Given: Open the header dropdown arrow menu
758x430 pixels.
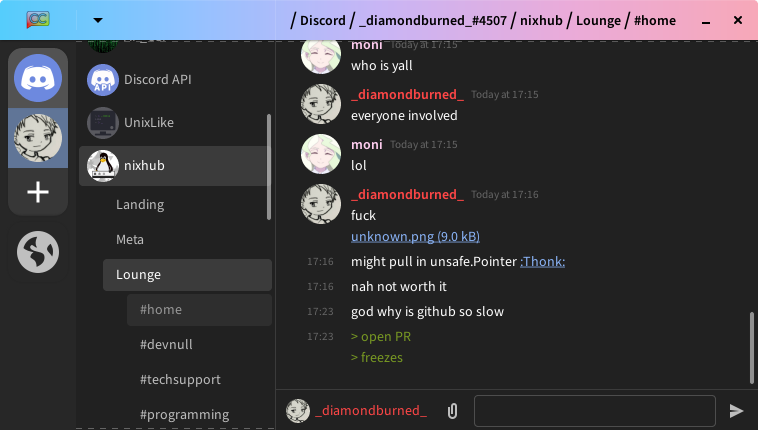Looking at the screenshot, I should coord(98,20).
